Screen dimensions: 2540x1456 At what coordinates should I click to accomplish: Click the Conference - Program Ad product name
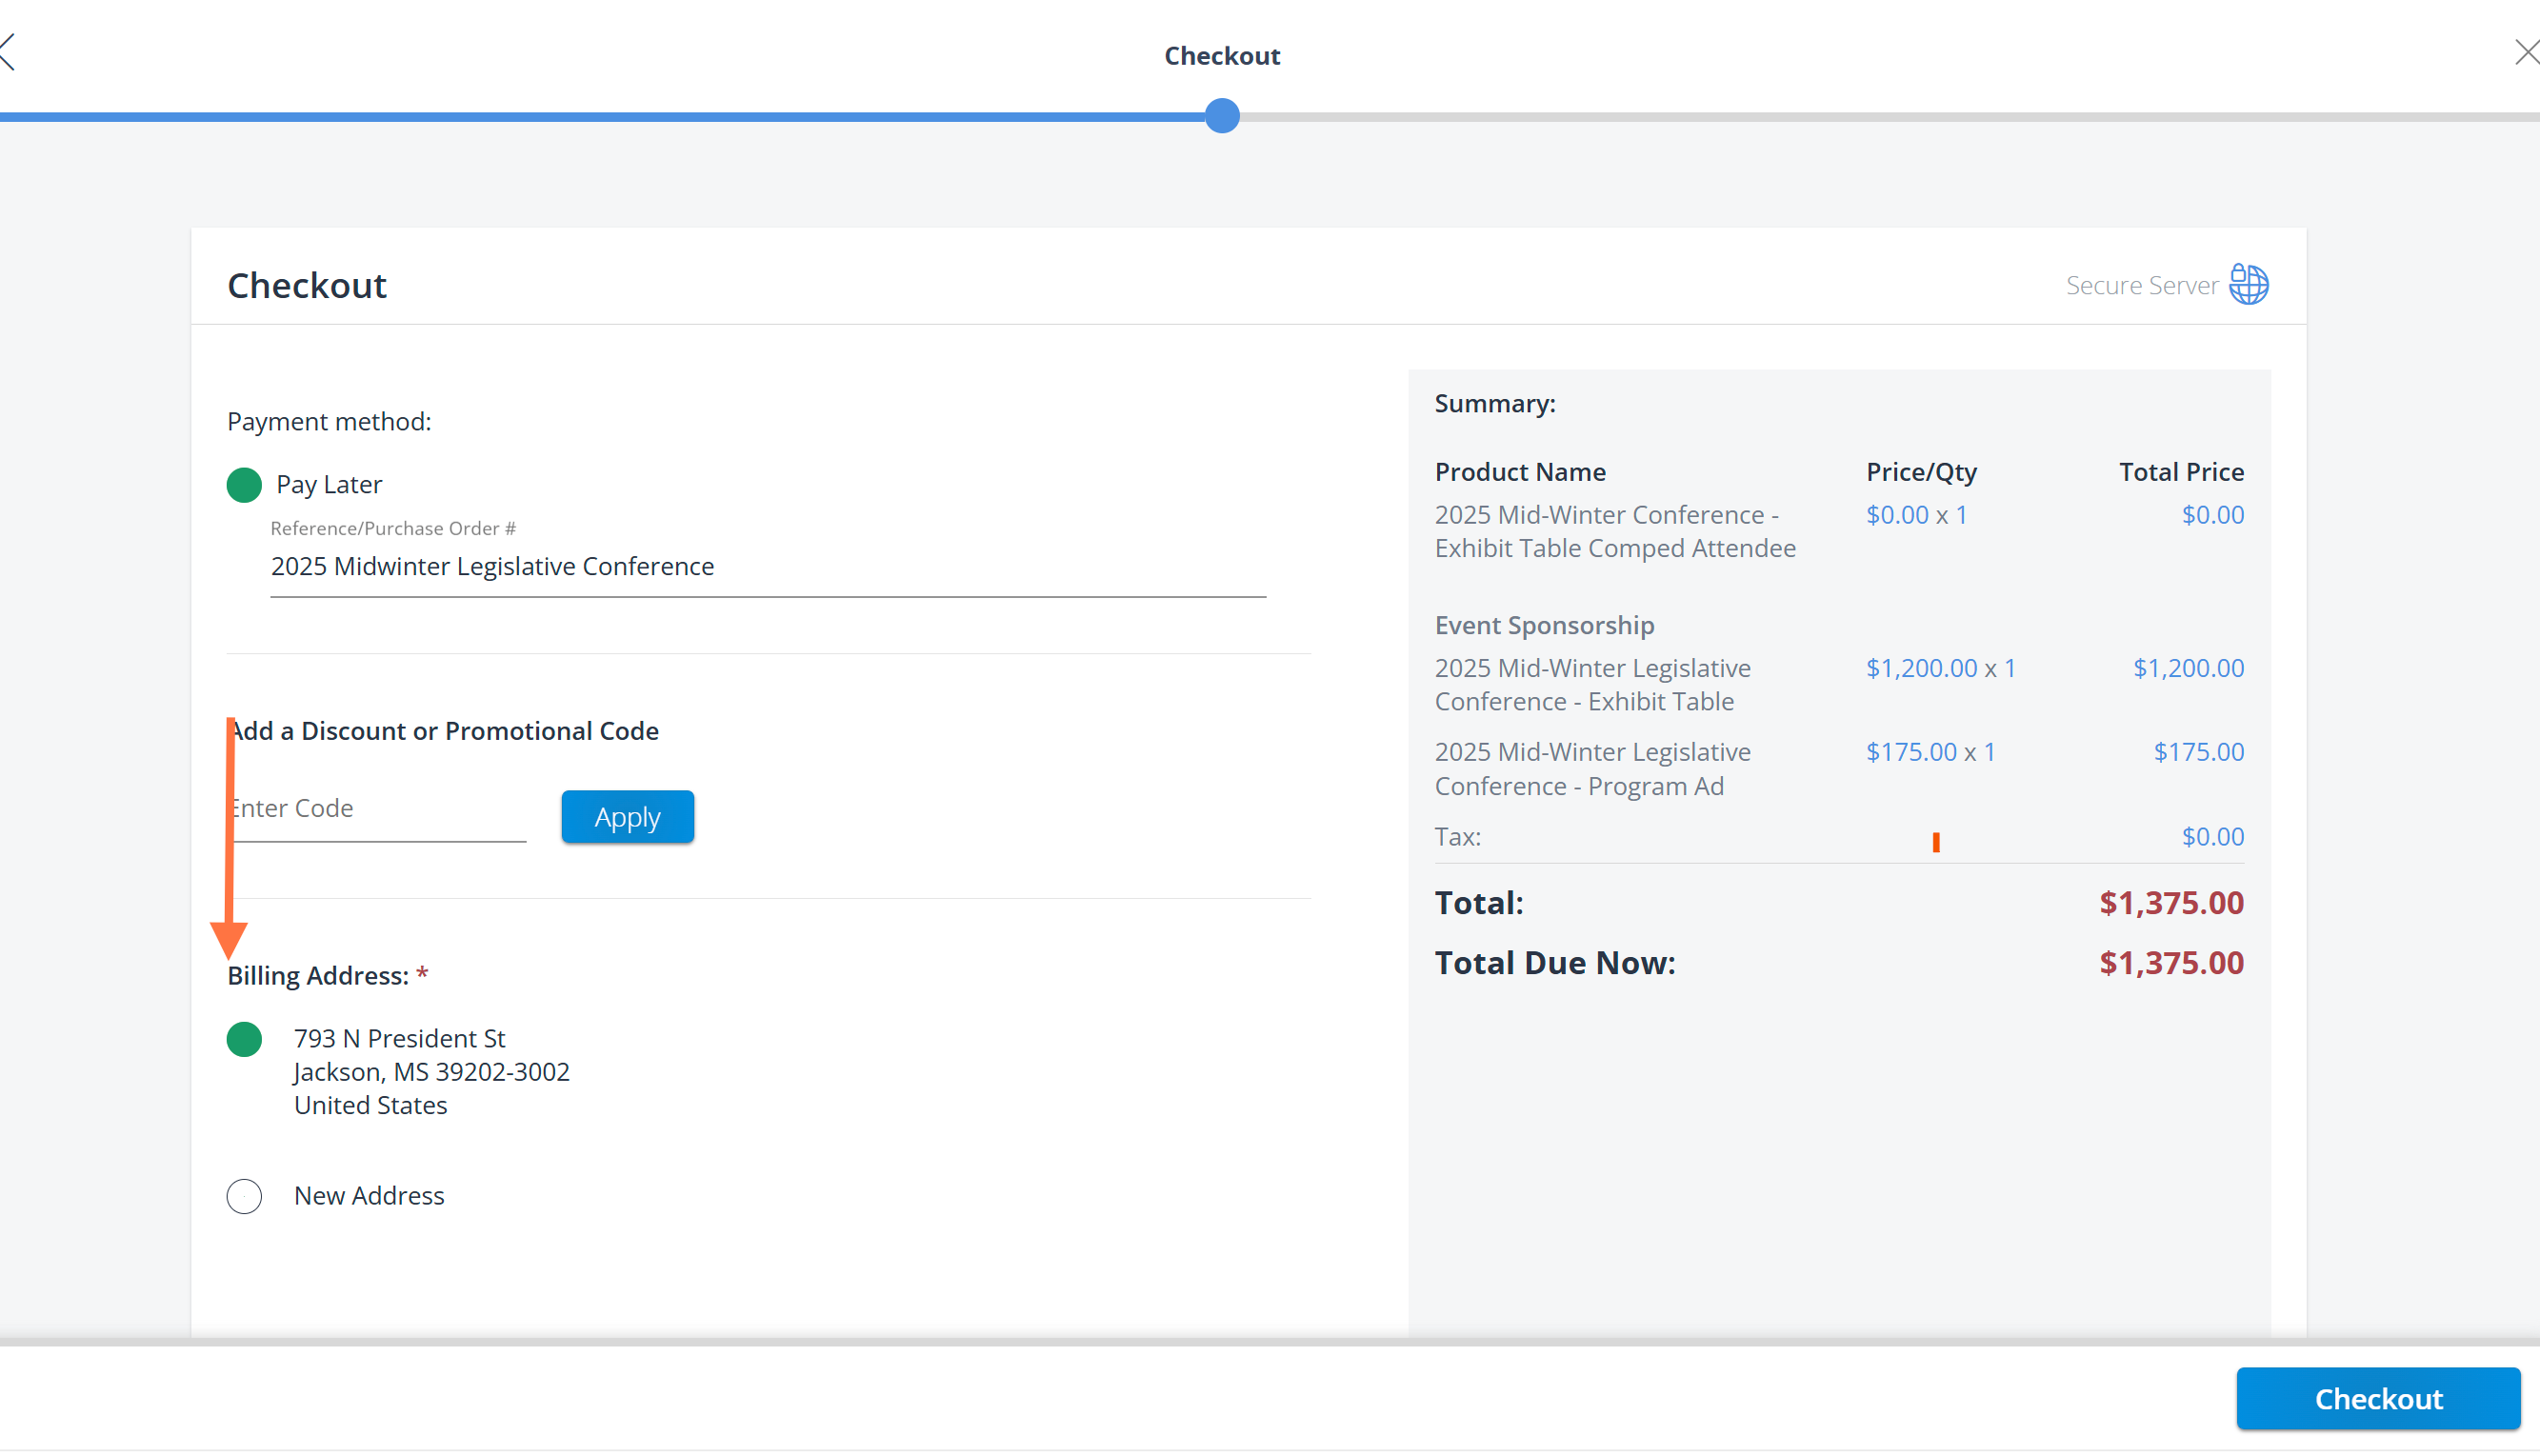pyautogui.click(x=1592, y=769)
